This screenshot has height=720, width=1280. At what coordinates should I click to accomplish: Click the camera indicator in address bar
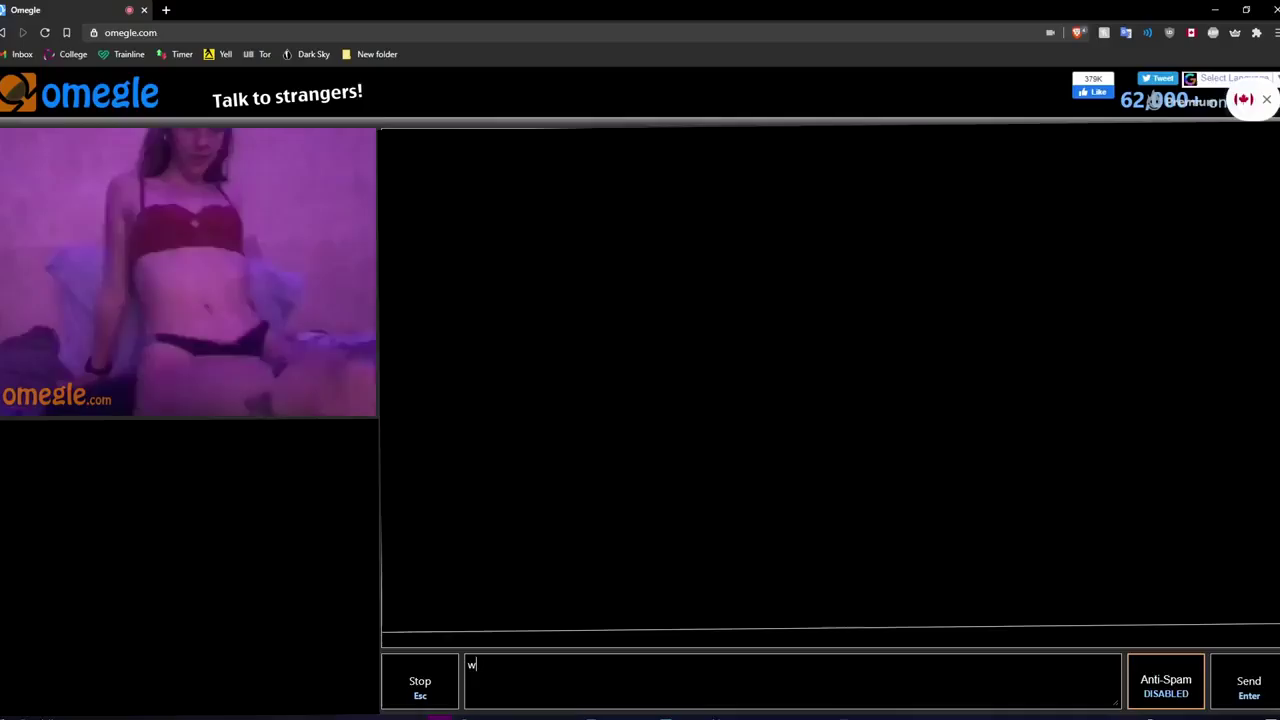[1050, 33]
